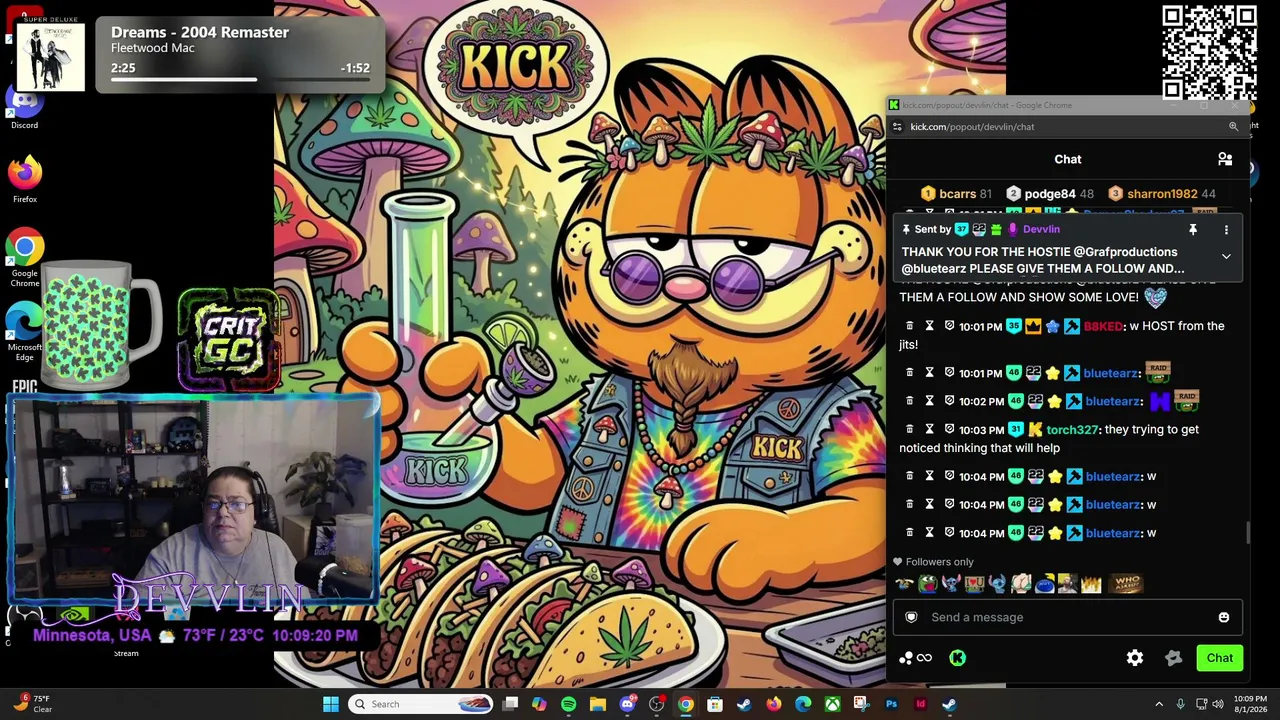Open Spotify from the taskbar
Image resolution: width=1280 pixels, height=720 pixels.
568,704
